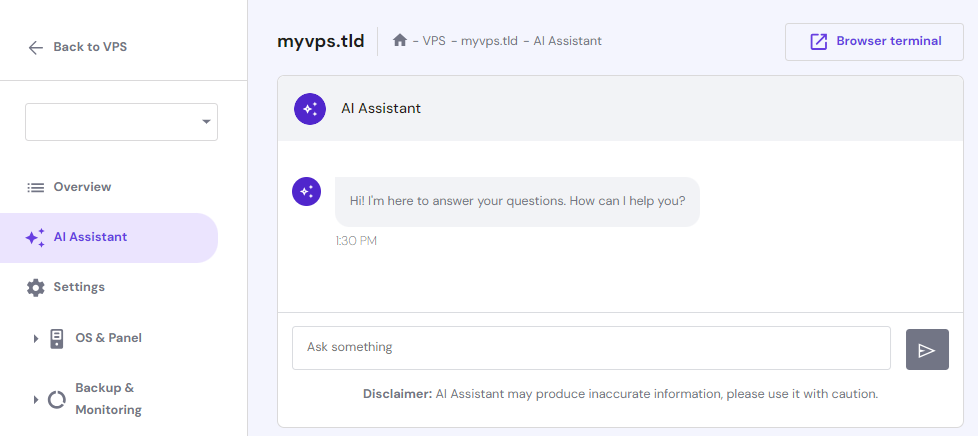
Task: Click the Settings gear icon
Action: tap(36, 288)
